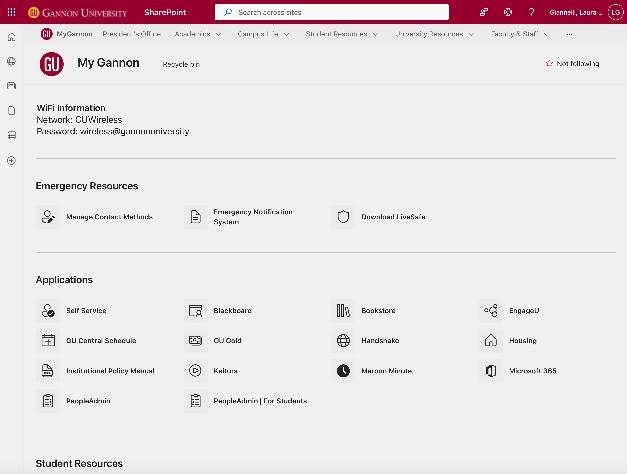Image resolution: width=627 pixels, height=474 pixels.
Task: Open the header icon left of settings gear
Action: pyautogui.click(x=484, y=12)
